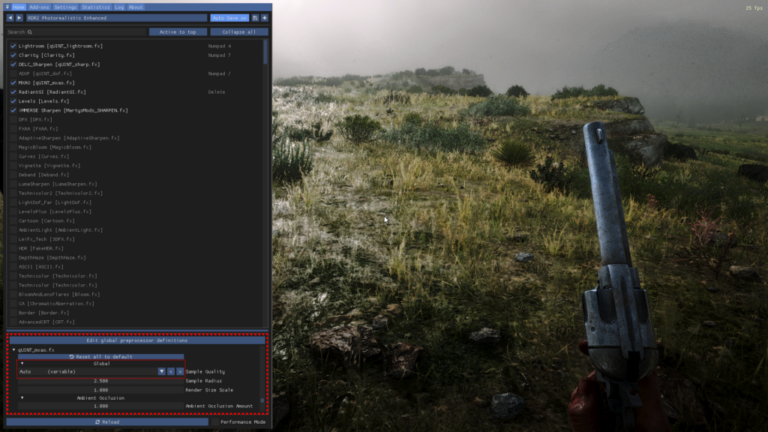Image resolution: width=768 pixels, height=432 pixels.
Task: Focus the effect Search field
Action: tap(77, 32)
